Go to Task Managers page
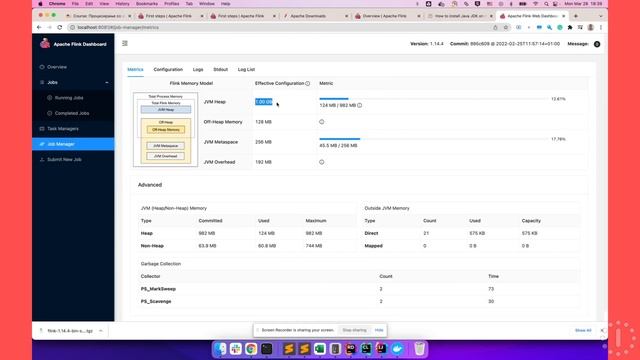 point(62,129)
